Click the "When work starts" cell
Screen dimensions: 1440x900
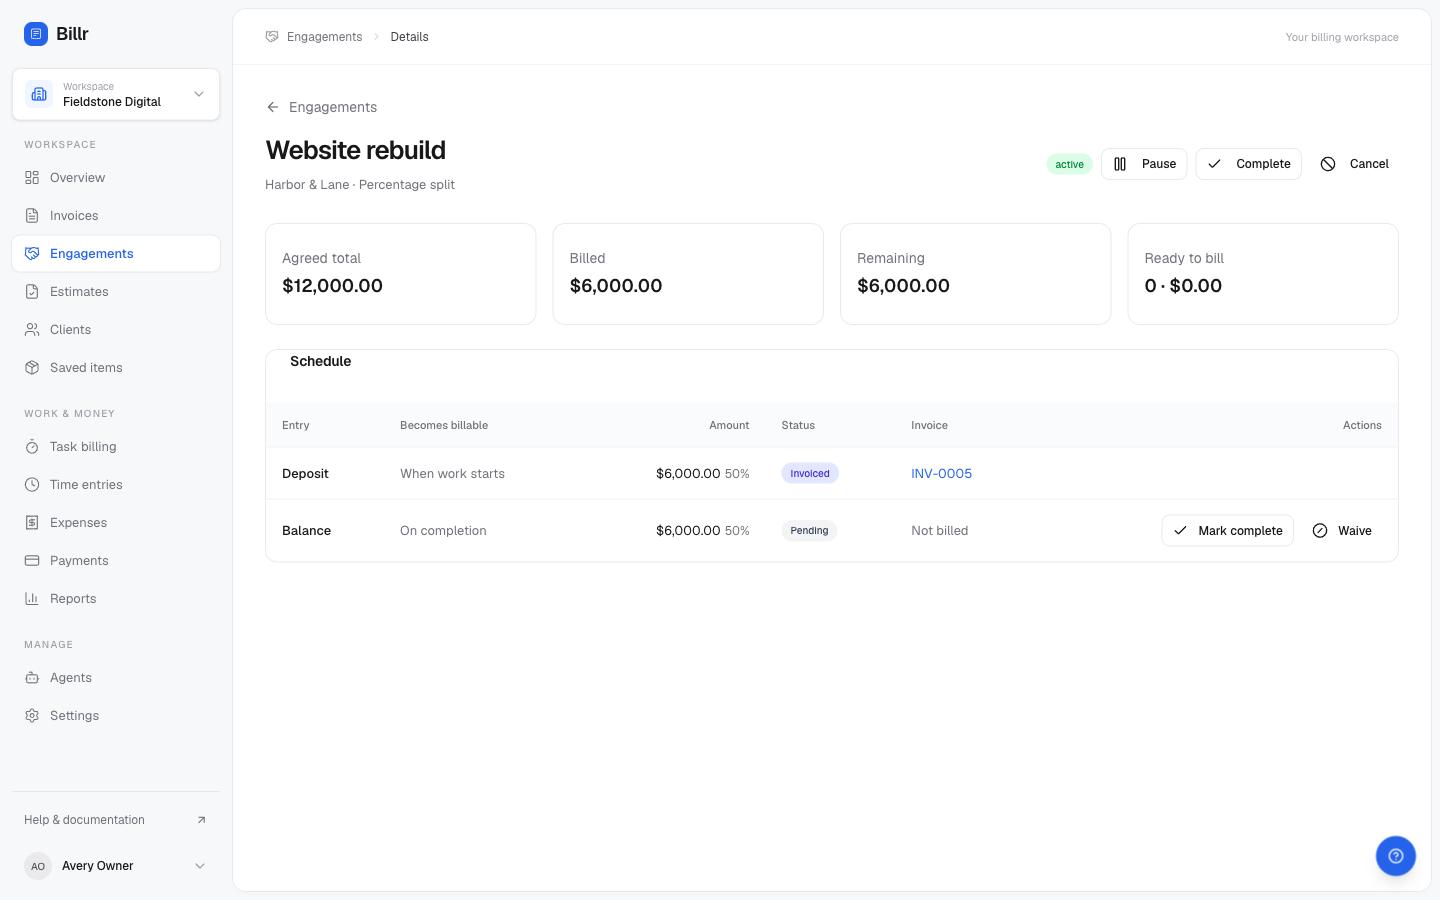pyautogui.click(x=452, y=474)
